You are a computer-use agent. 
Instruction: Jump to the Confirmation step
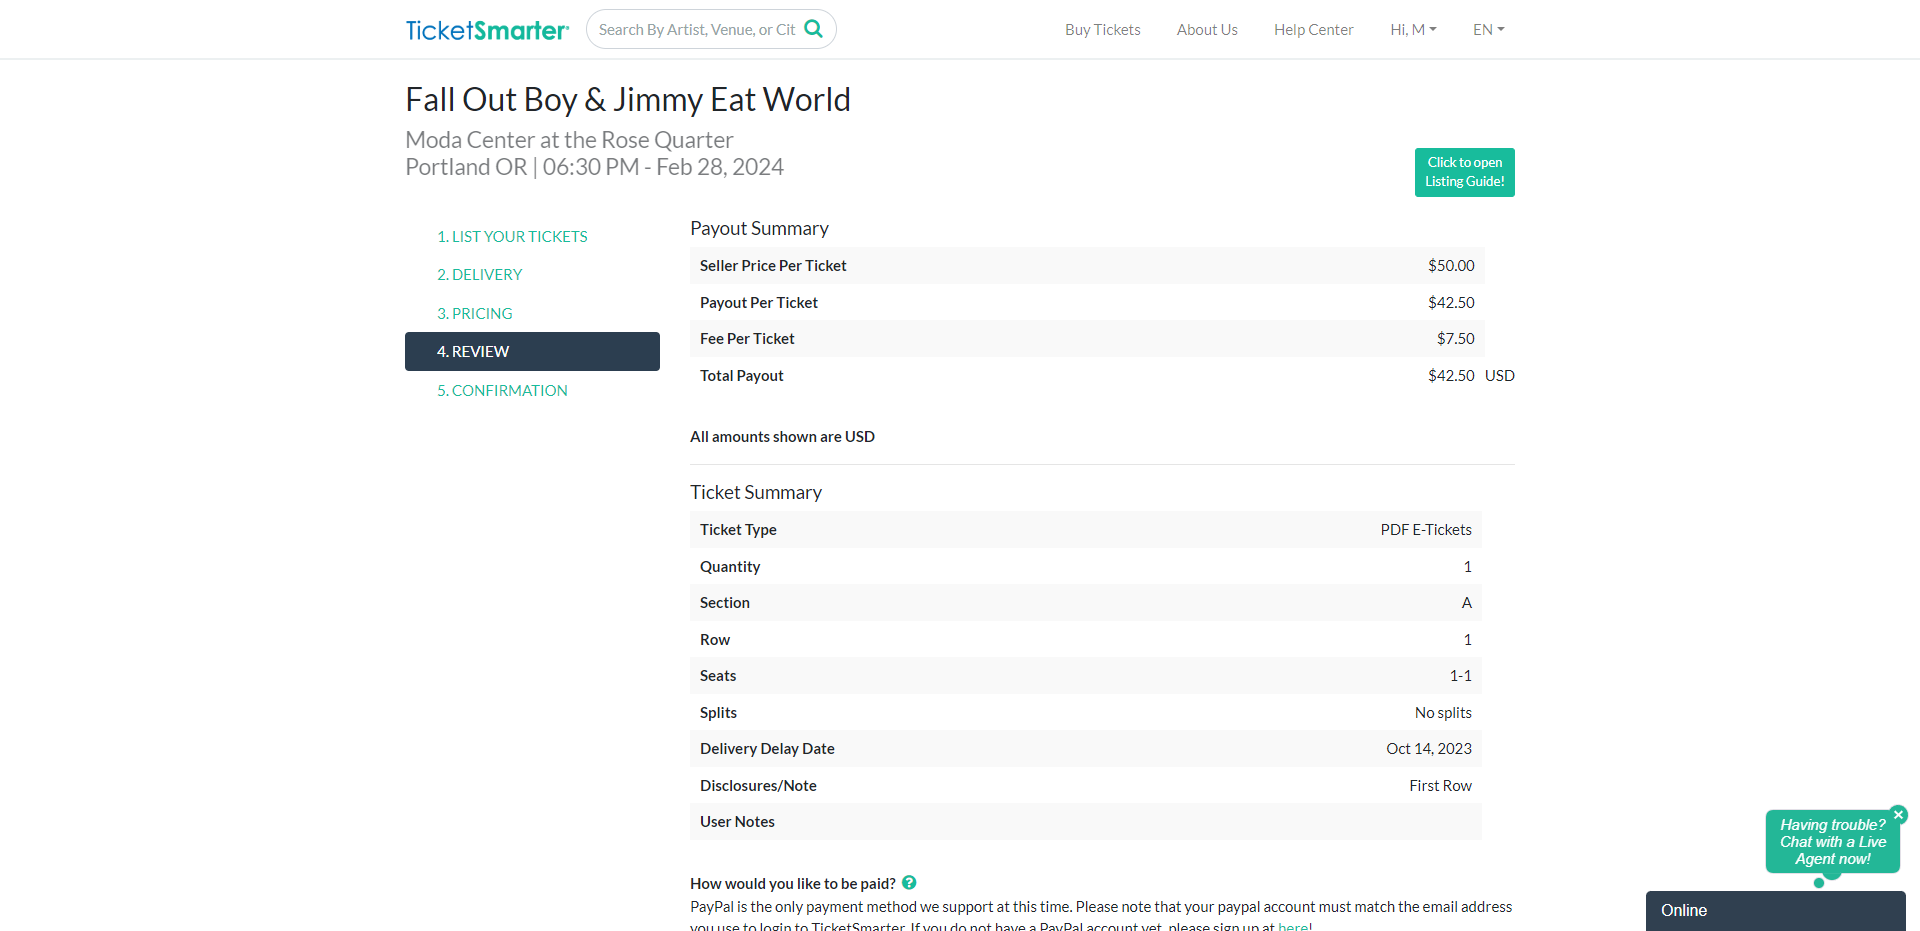(x=502, y=391)
